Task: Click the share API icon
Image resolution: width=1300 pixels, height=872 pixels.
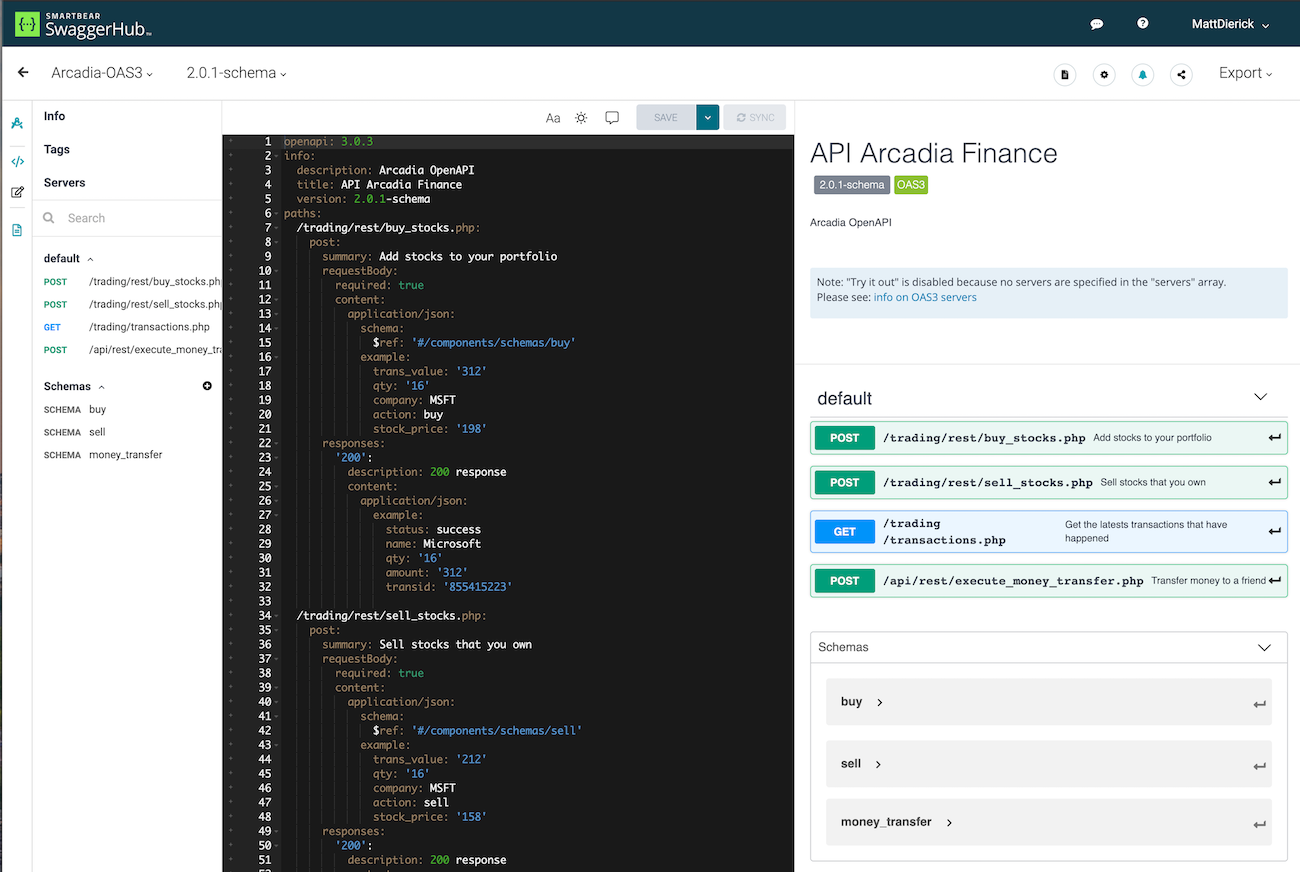Action: pos(1181,74)
